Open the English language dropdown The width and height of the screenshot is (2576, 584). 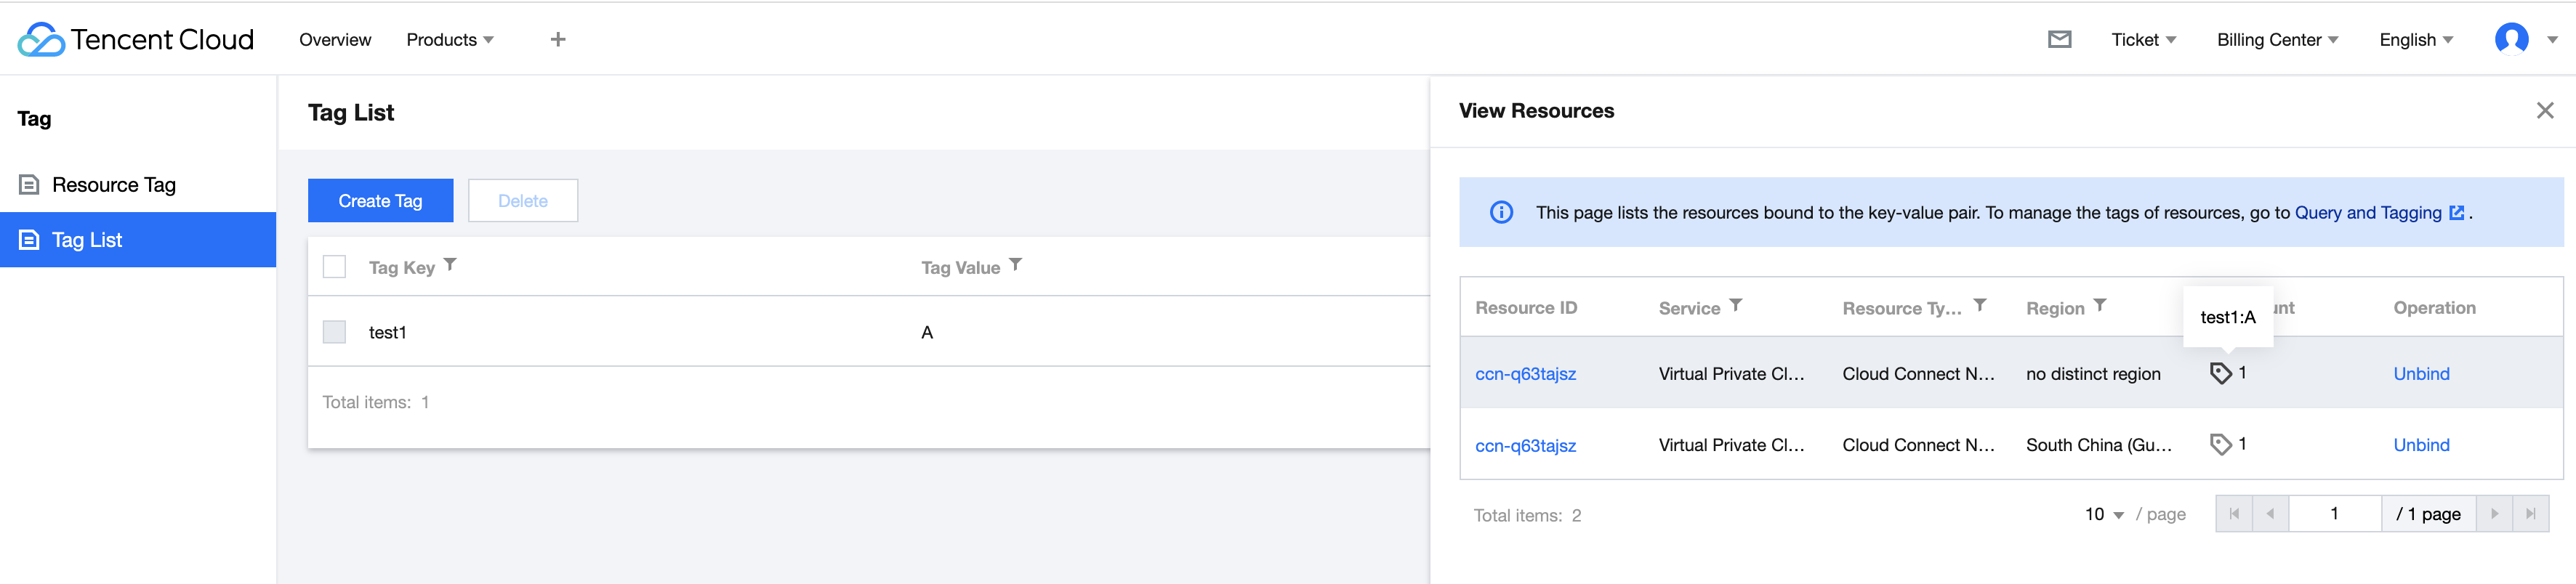(2415, 40)
